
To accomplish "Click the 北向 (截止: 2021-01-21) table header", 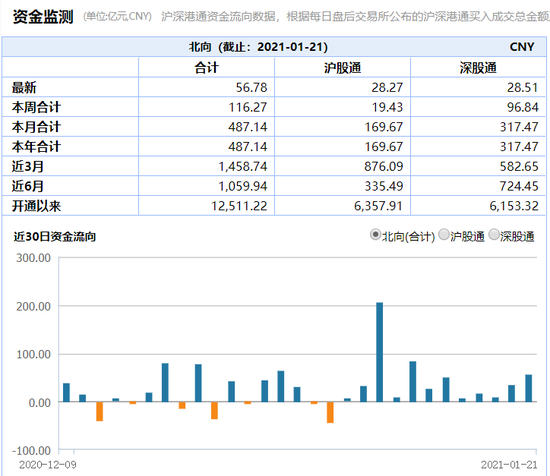I will pyautogui.click(x=259, y=47).
